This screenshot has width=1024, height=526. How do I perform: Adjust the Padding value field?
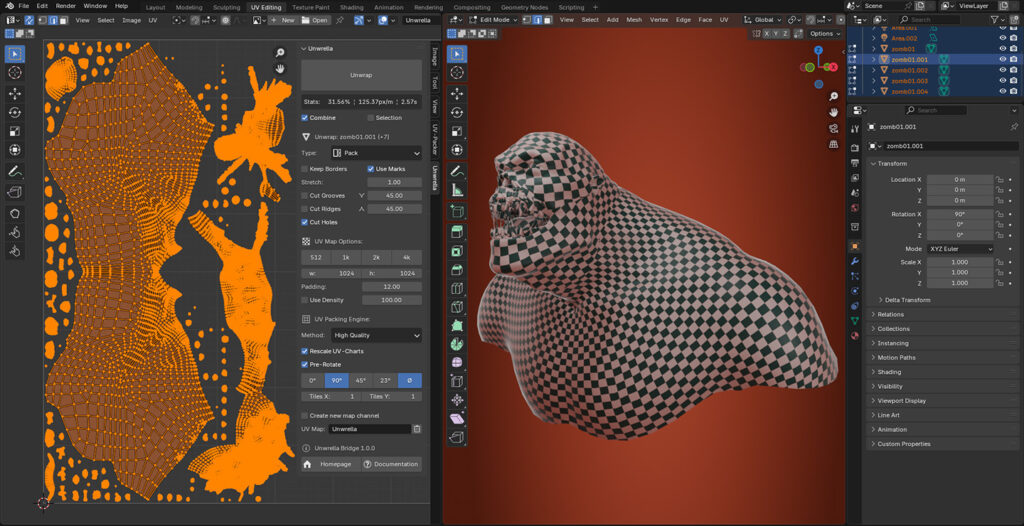pyautogui.click(x=392, y=287)
